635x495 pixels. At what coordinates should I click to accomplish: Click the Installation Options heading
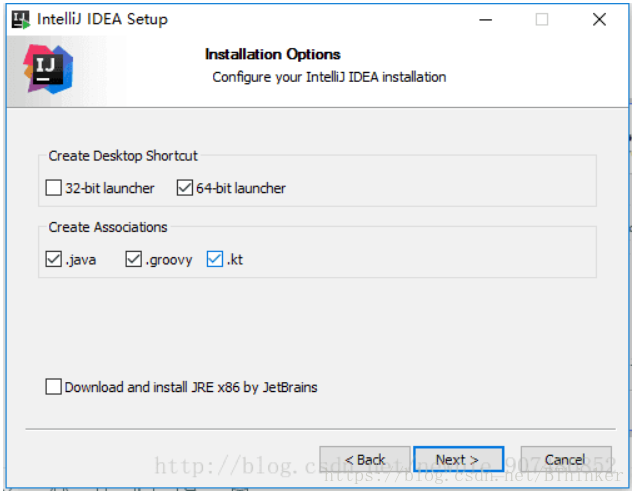coord(273,54)
